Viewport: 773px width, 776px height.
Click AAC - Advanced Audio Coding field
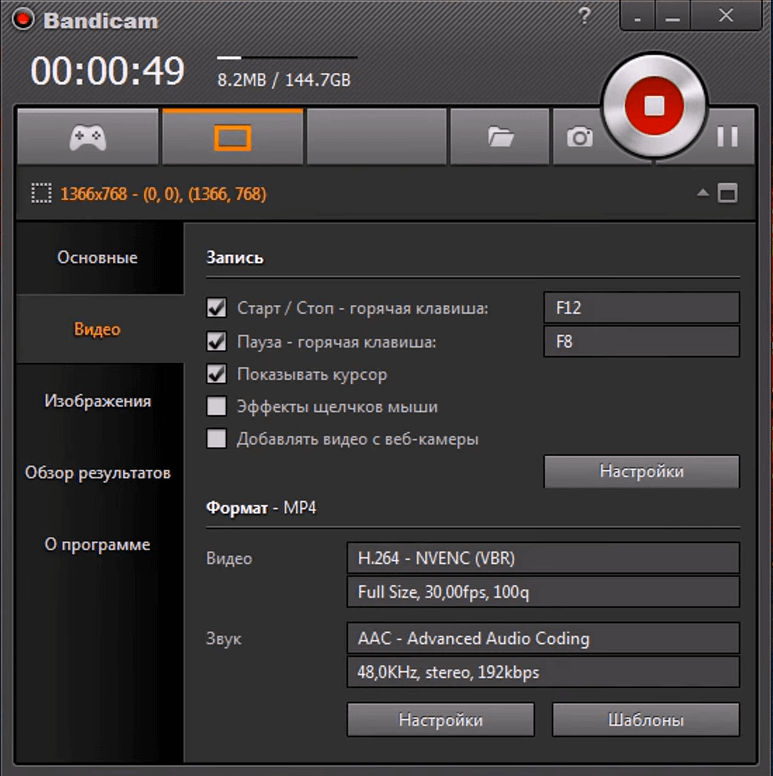point(543,638)
